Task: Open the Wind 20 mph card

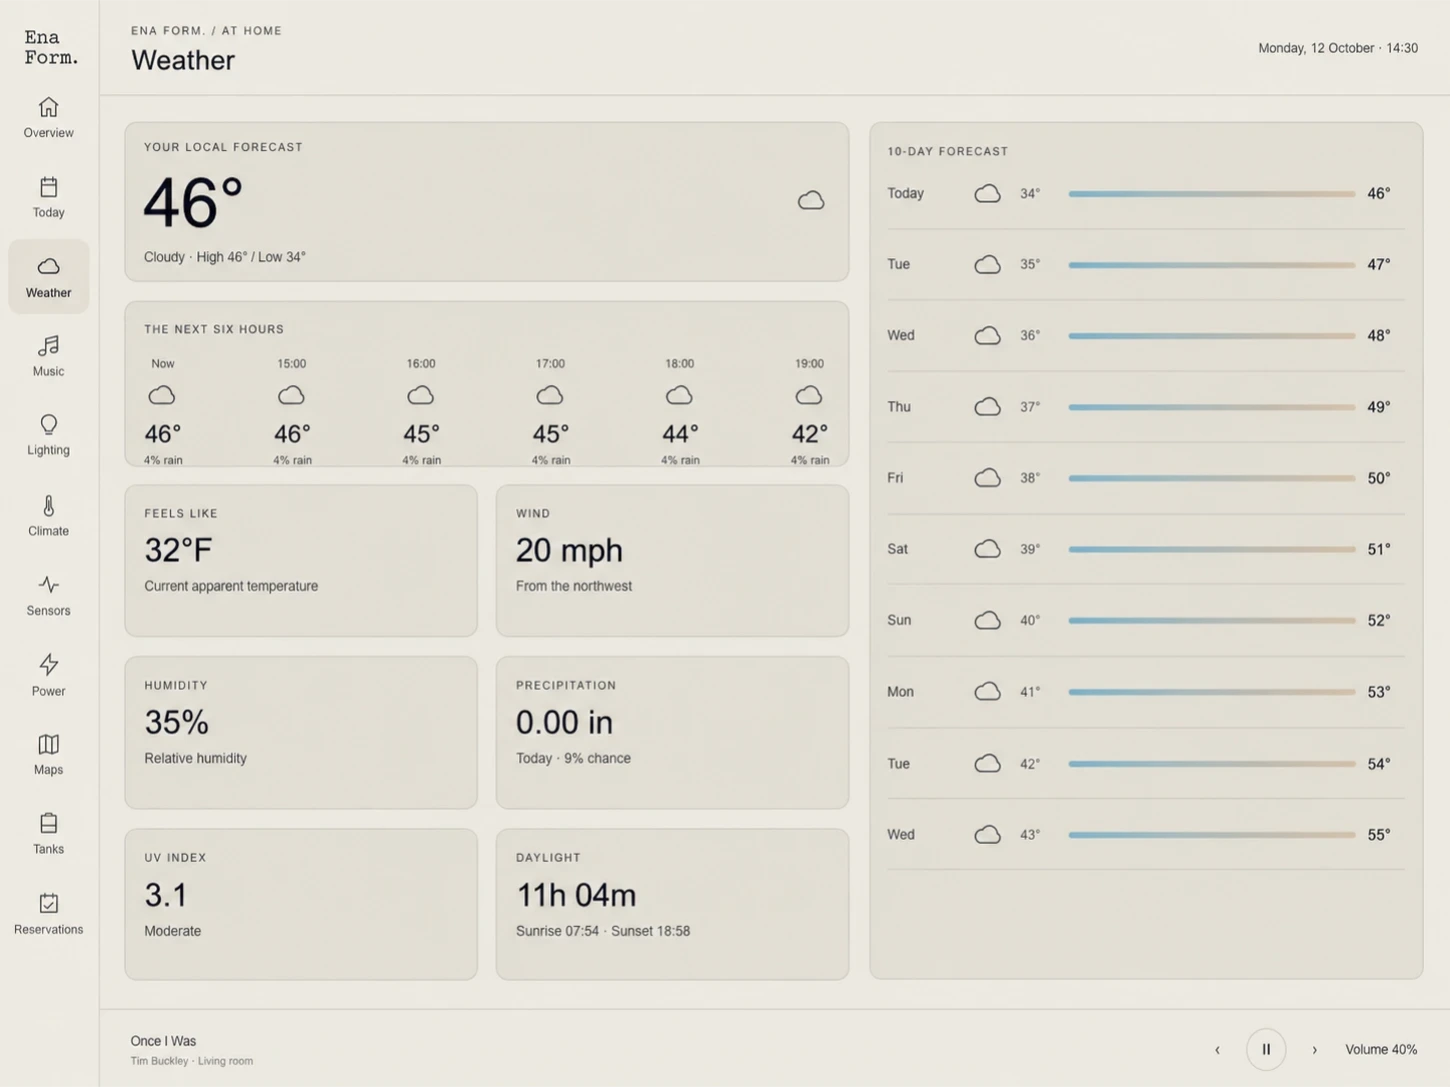Action: pyautogui.click(x=672, y=561)
